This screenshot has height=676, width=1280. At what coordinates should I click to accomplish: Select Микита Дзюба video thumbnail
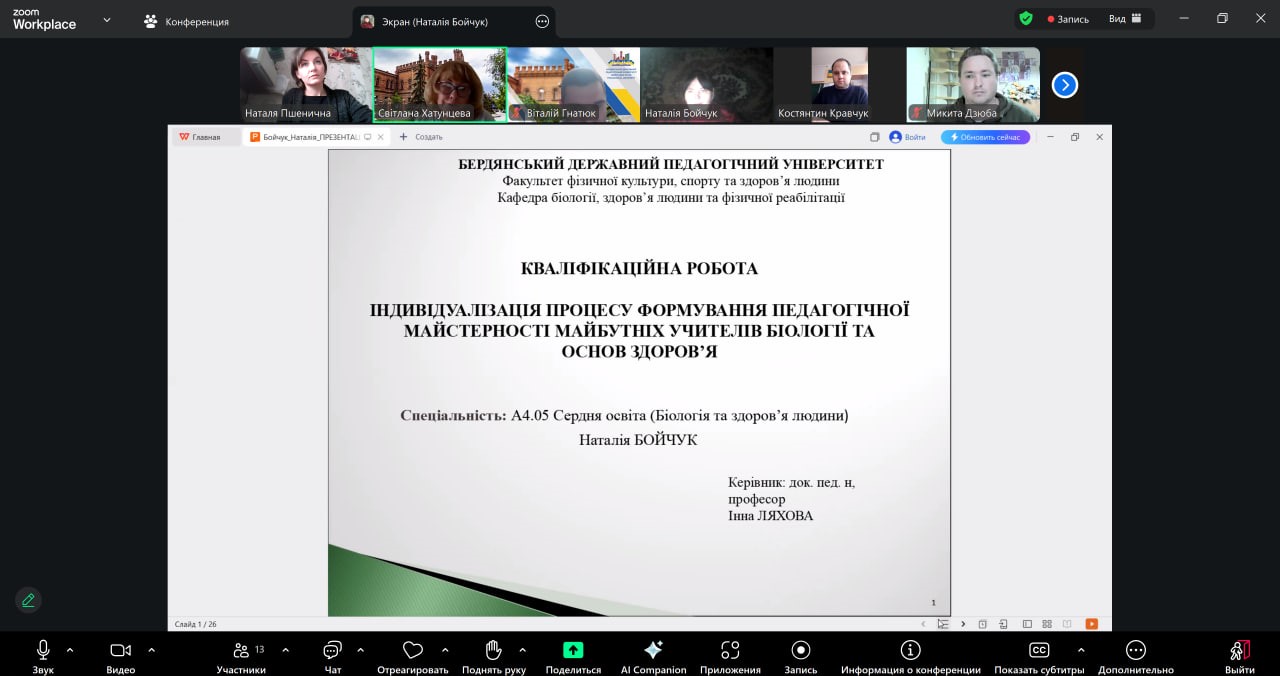(x=972, y=85)
